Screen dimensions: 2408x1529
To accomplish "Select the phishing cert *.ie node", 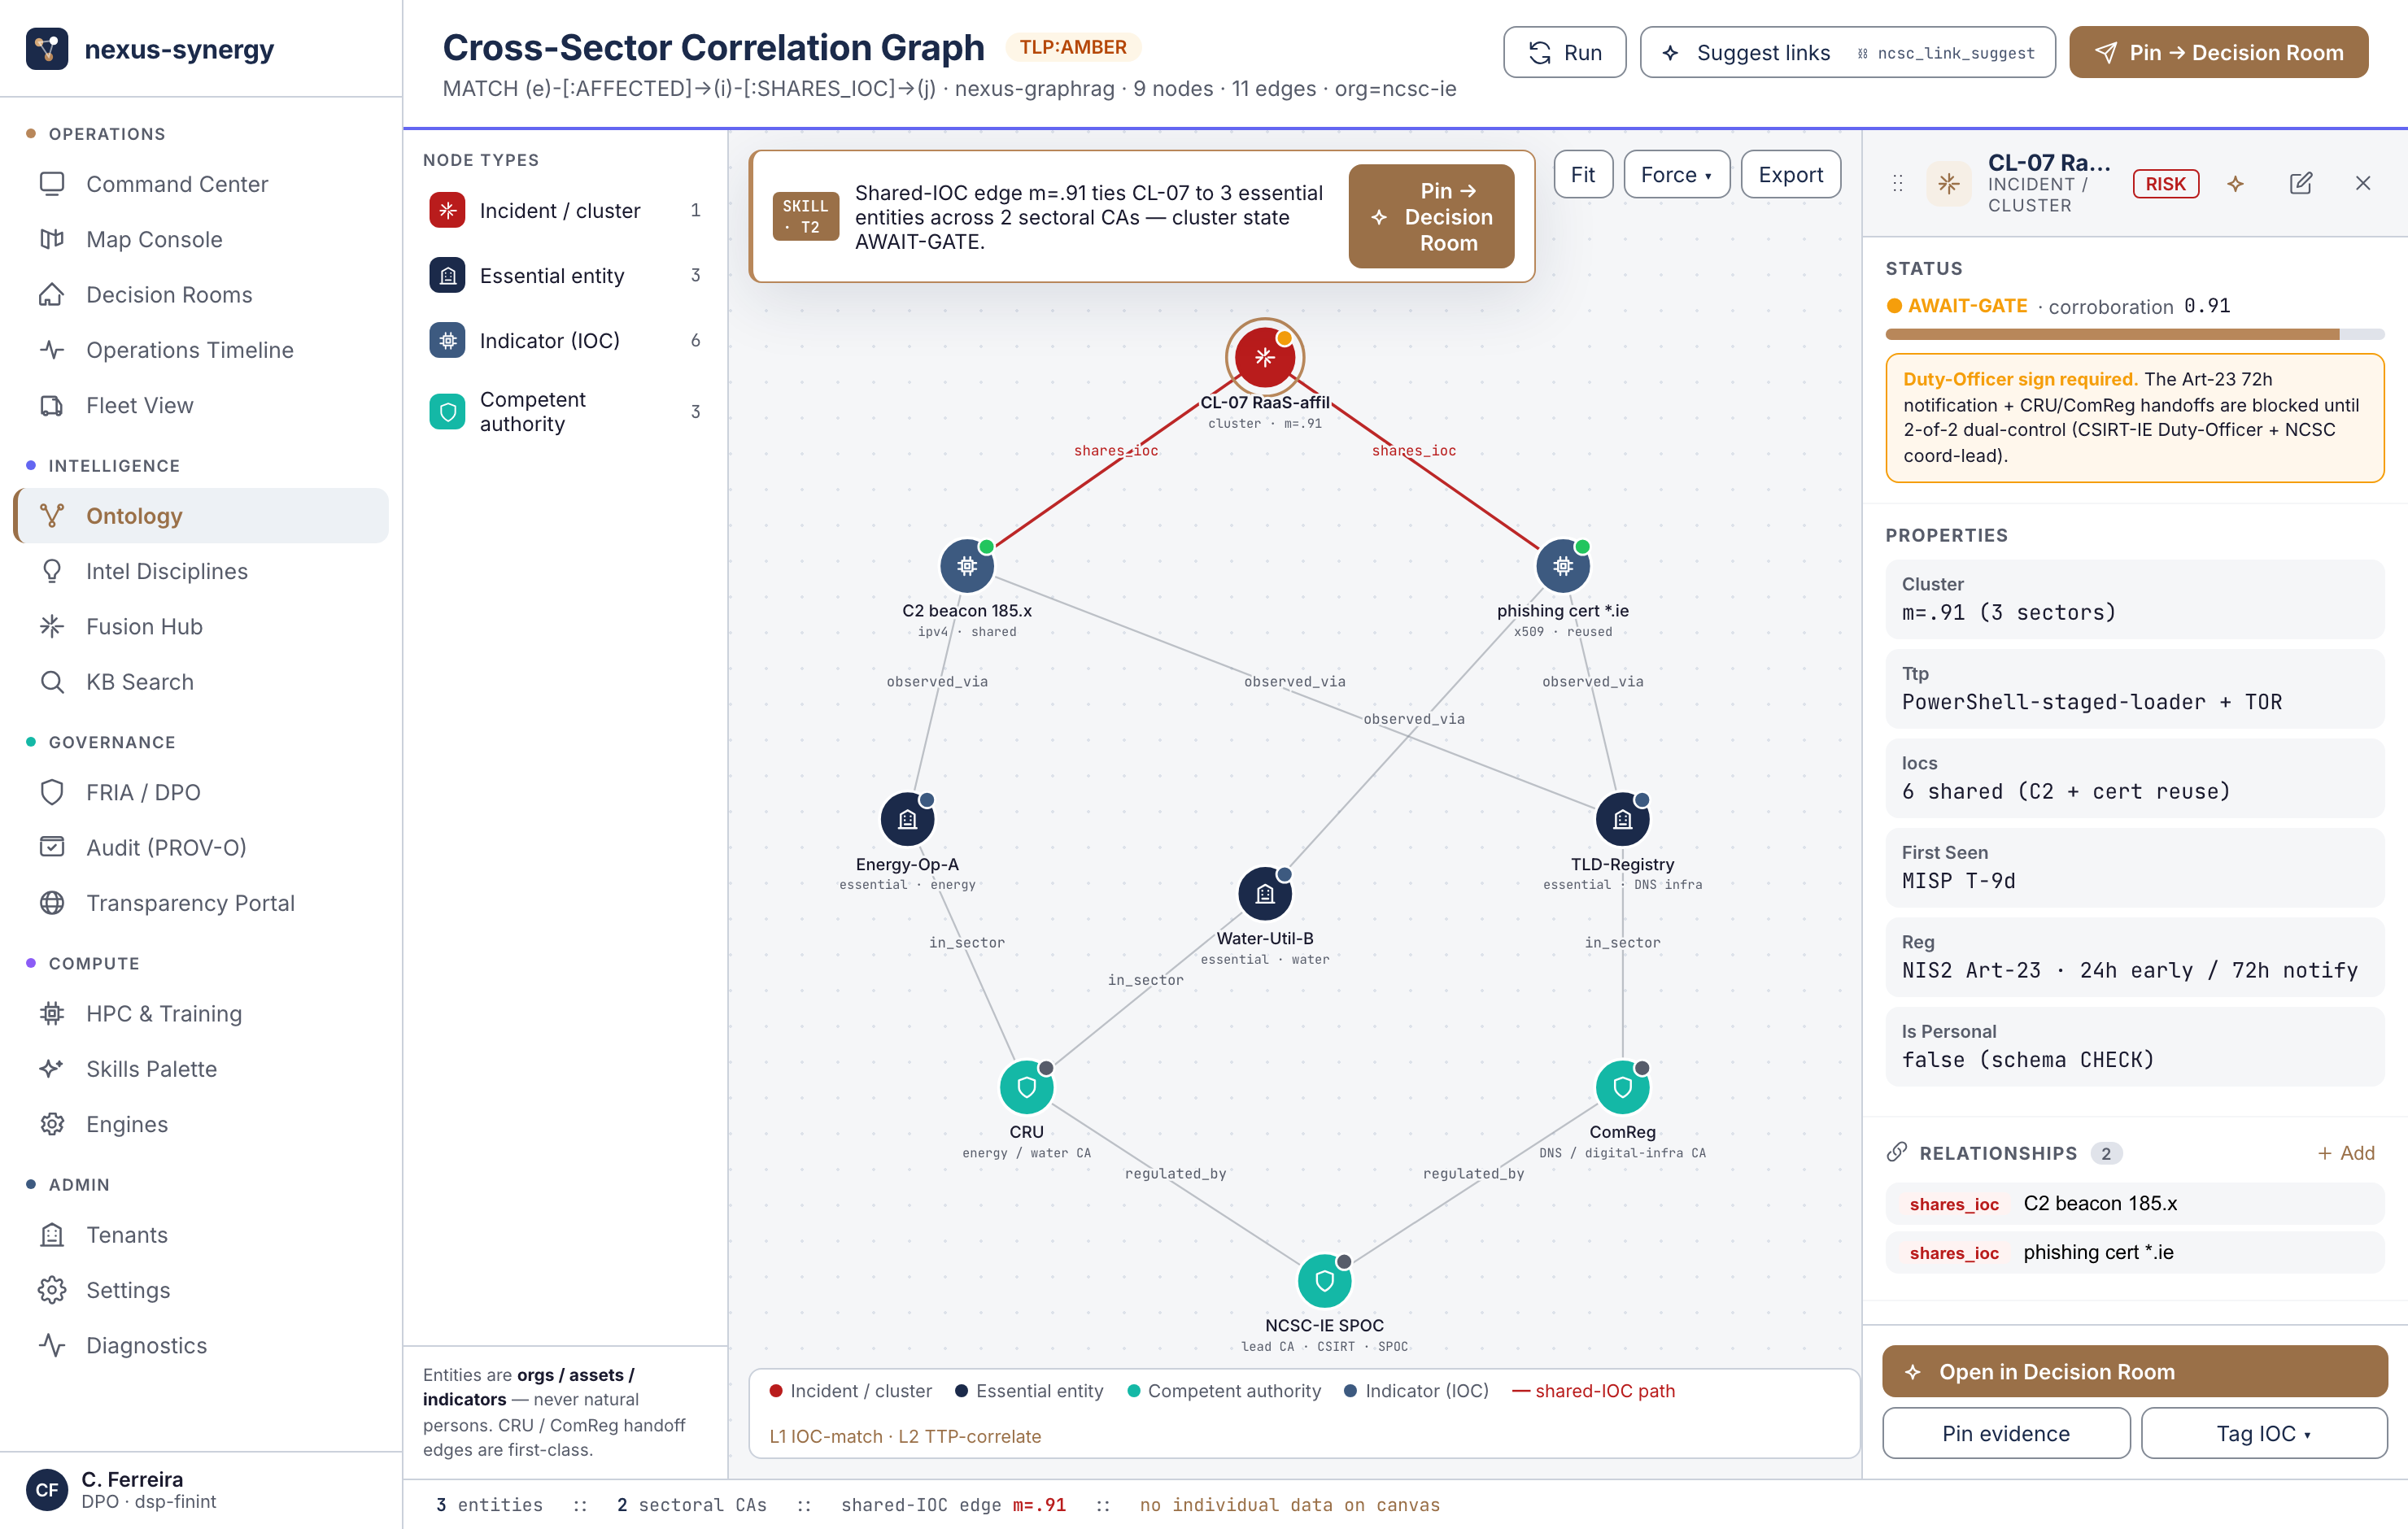I will pyautogui.click(x=1562, y=566).
